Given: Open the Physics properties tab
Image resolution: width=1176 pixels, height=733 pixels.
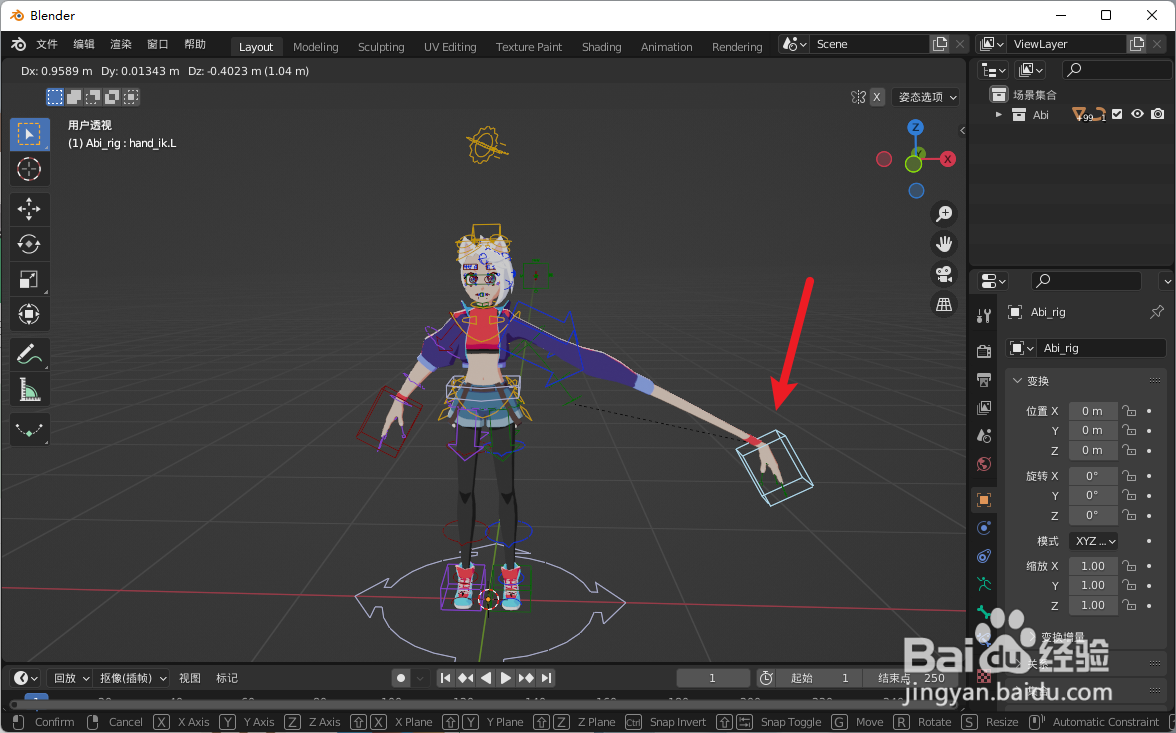Looking at the screenshot, I should coord(984,528).
